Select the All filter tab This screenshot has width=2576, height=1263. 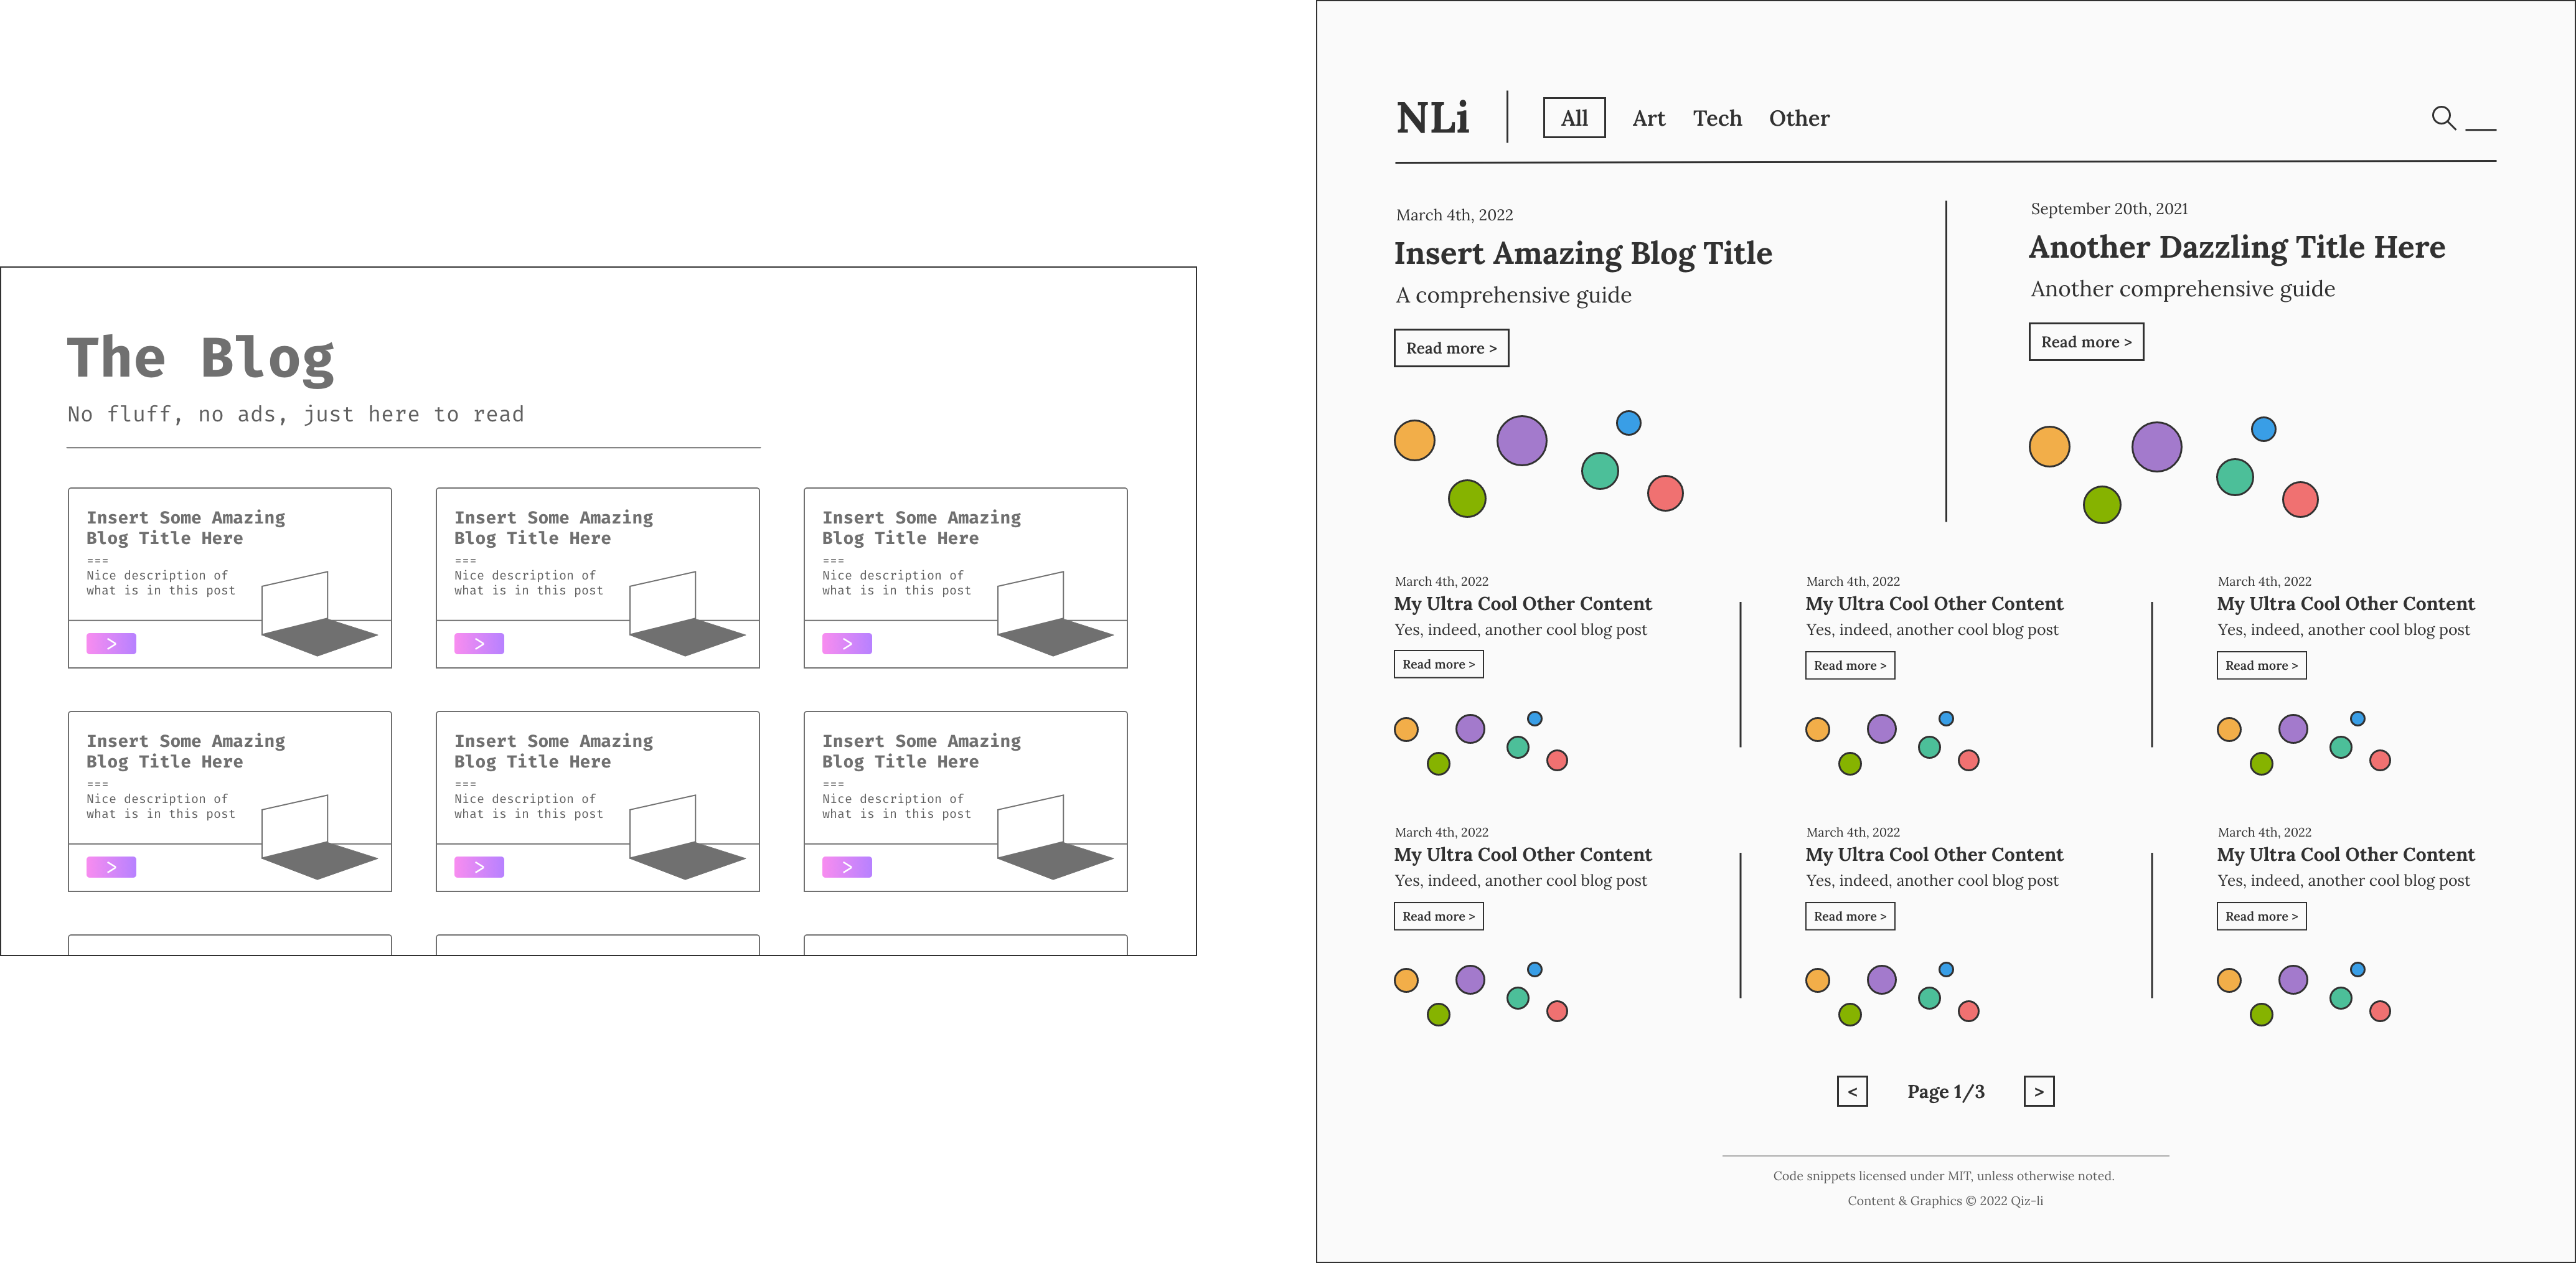1574,118
